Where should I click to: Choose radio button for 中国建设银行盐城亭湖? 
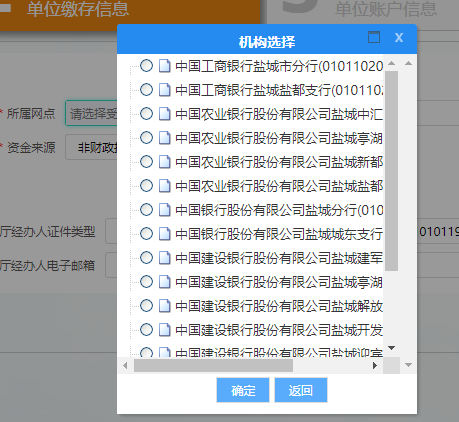click(x=146, y=282)
